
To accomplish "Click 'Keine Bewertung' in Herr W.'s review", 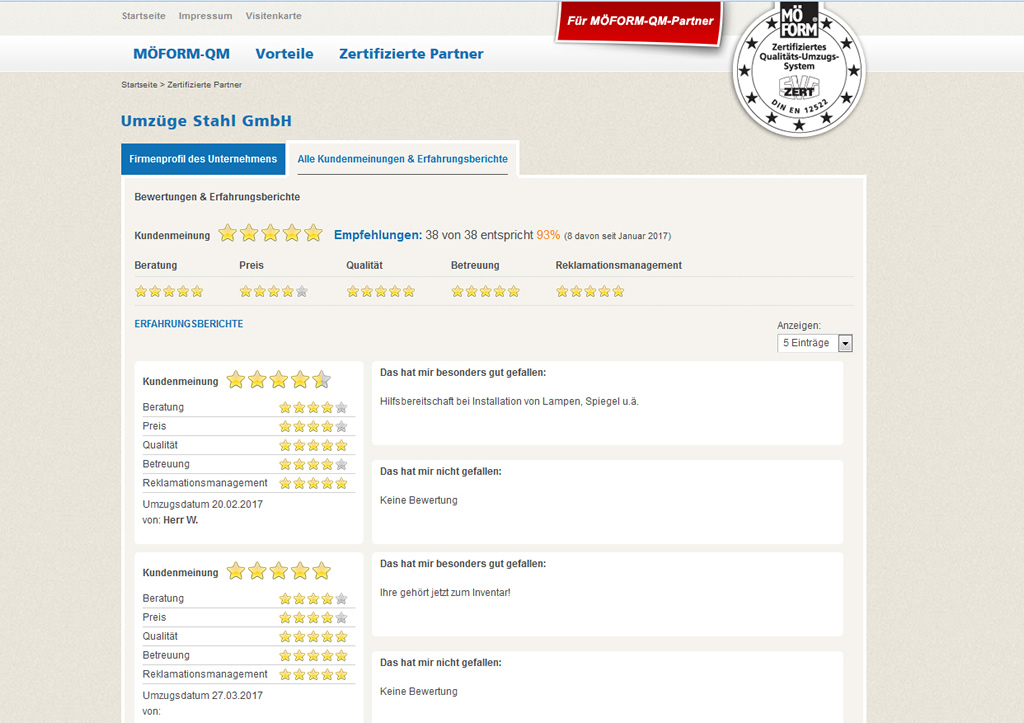I will point(419,500).
